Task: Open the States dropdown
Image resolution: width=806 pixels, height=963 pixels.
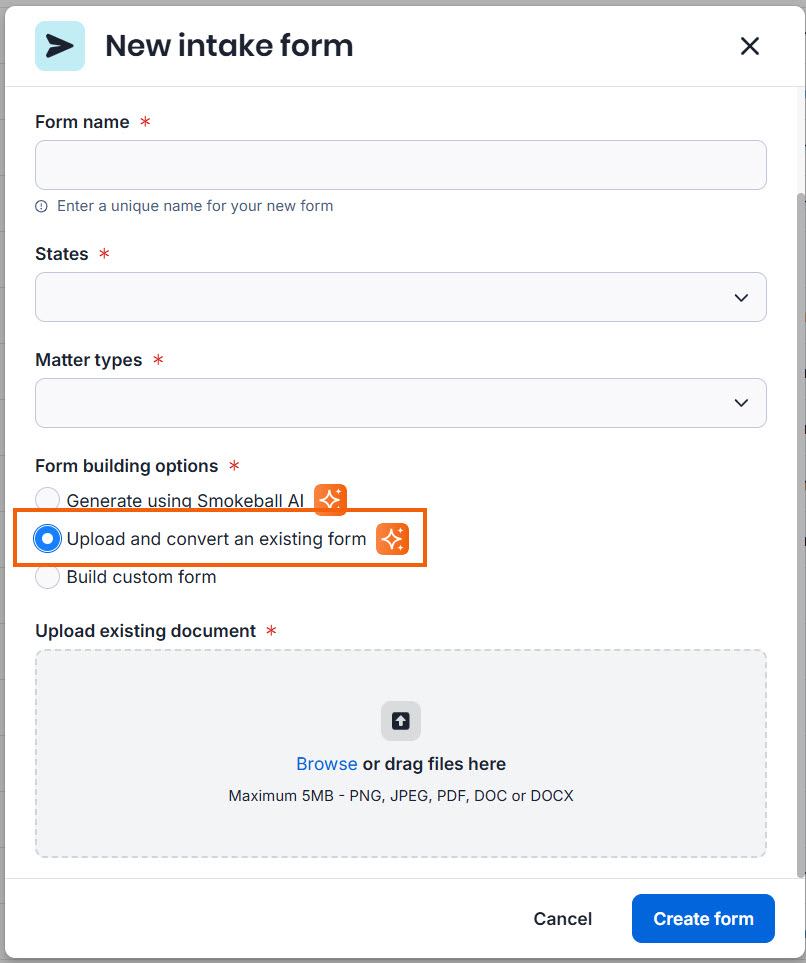Action: point(401,297)
